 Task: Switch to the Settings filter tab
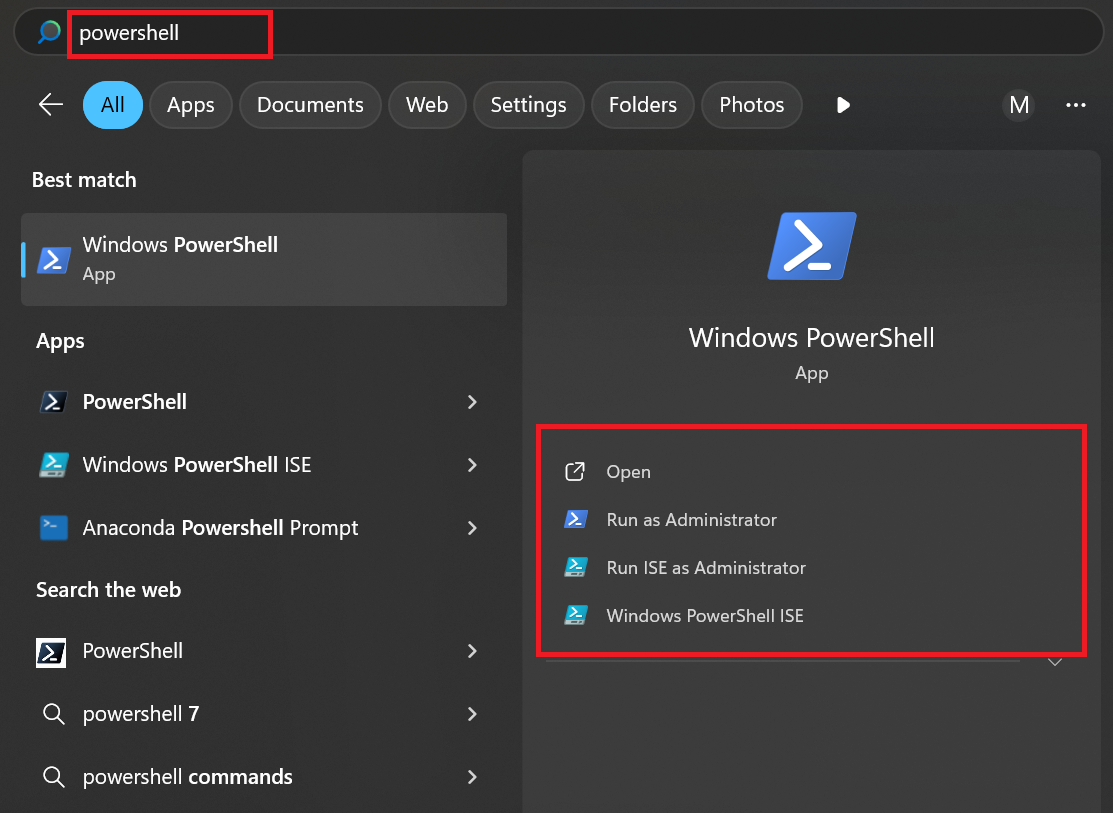pos(528,105)
